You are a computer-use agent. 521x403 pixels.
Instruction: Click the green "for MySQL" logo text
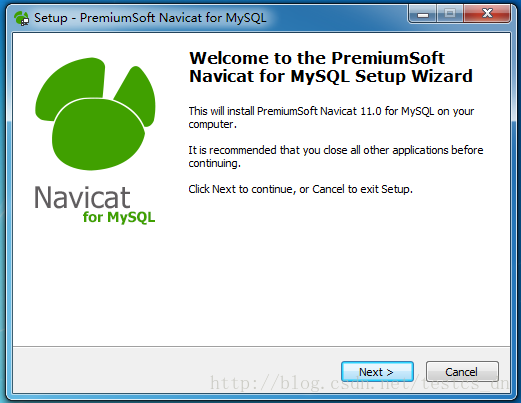tap(119, 217)
